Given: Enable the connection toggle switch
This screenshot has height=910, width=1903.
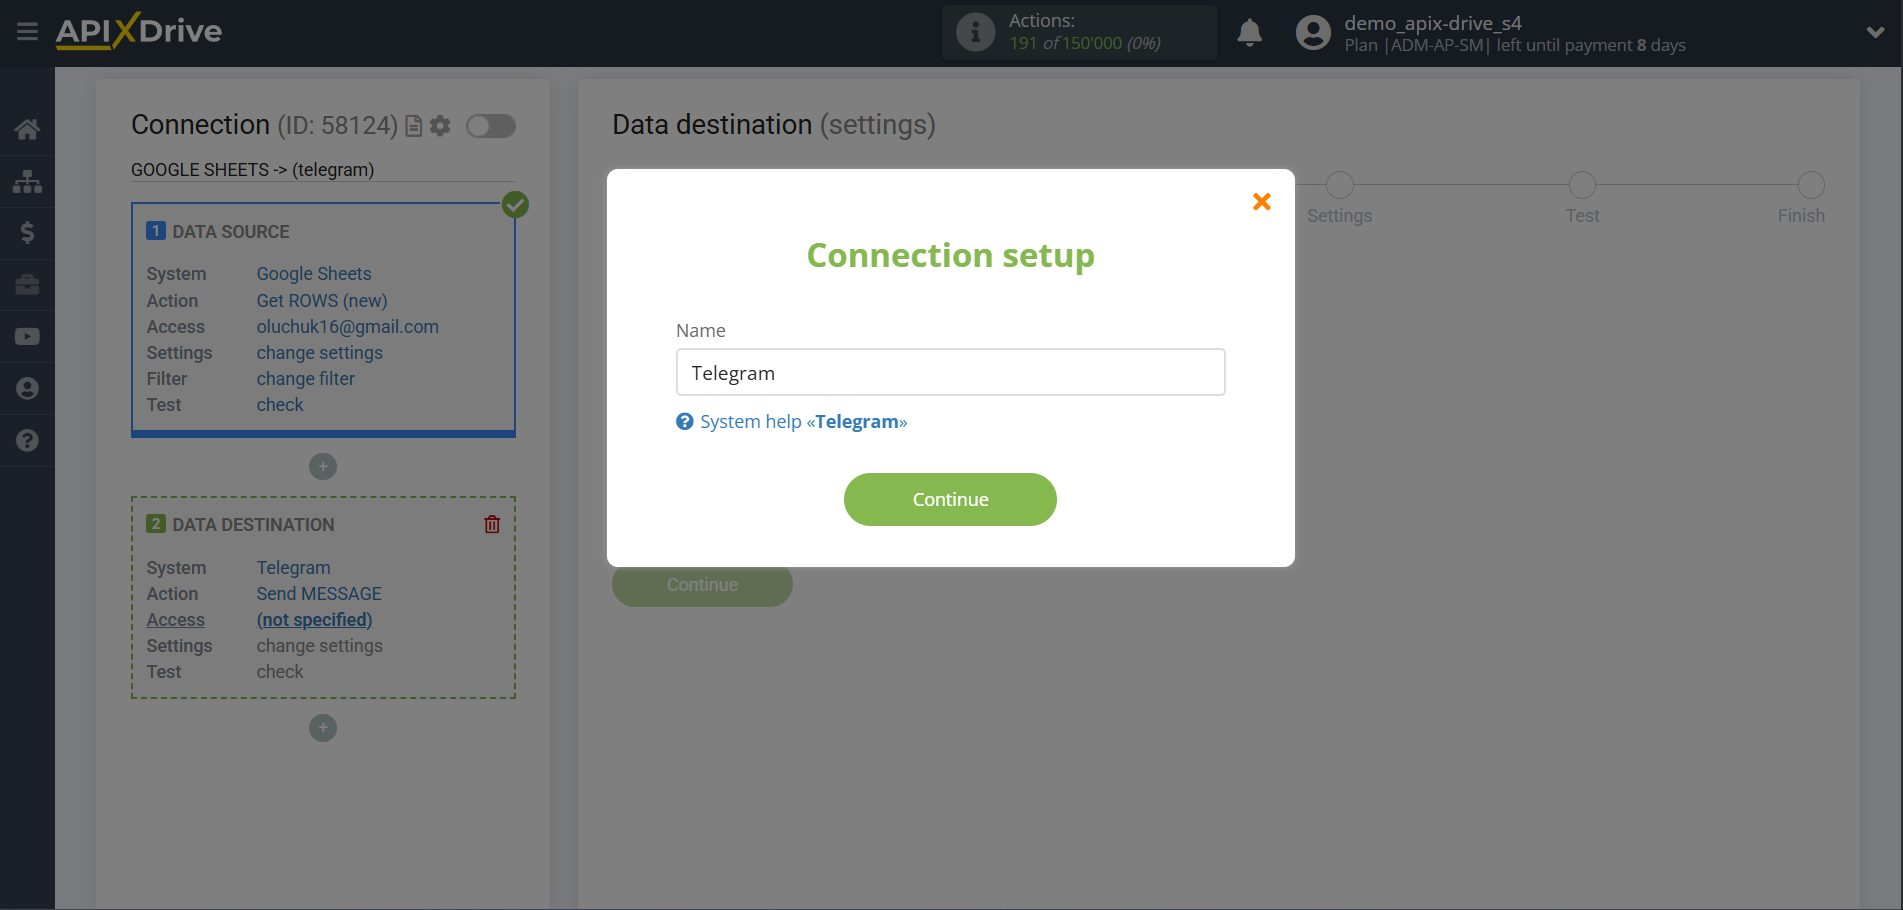Looking at the screenshot, I should tap(490, 126).
